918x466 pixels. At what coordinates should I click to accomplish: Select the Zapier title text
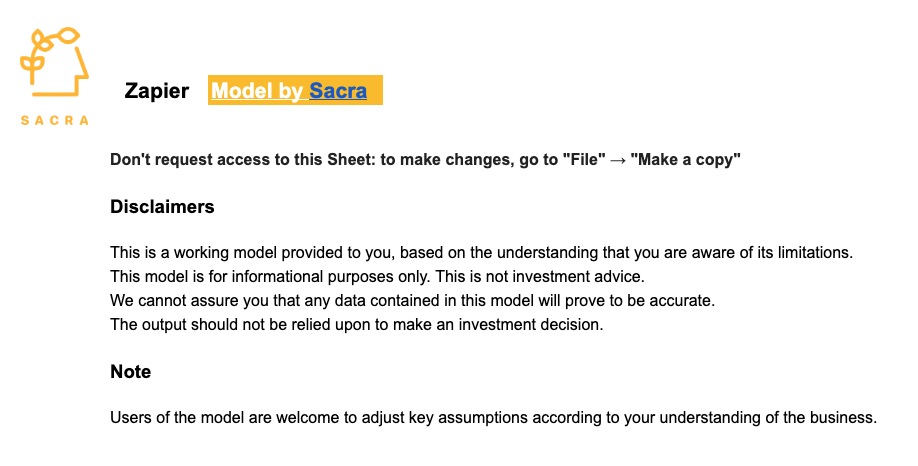pyautogui.click(x=156, y=91)
